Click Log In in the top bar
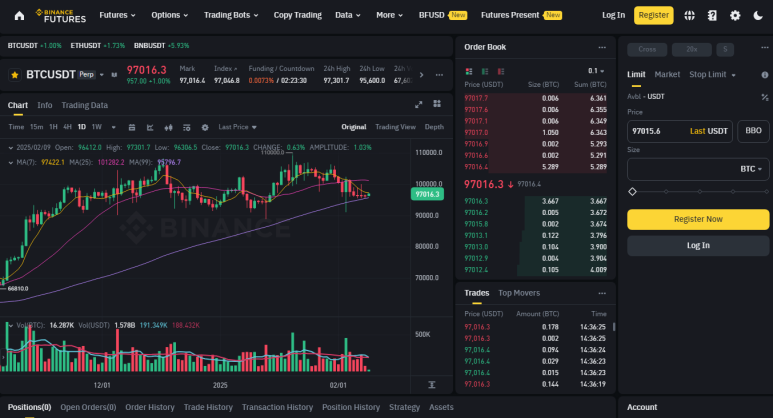Screen dimensions: 773x418 [x=613, y=15]
